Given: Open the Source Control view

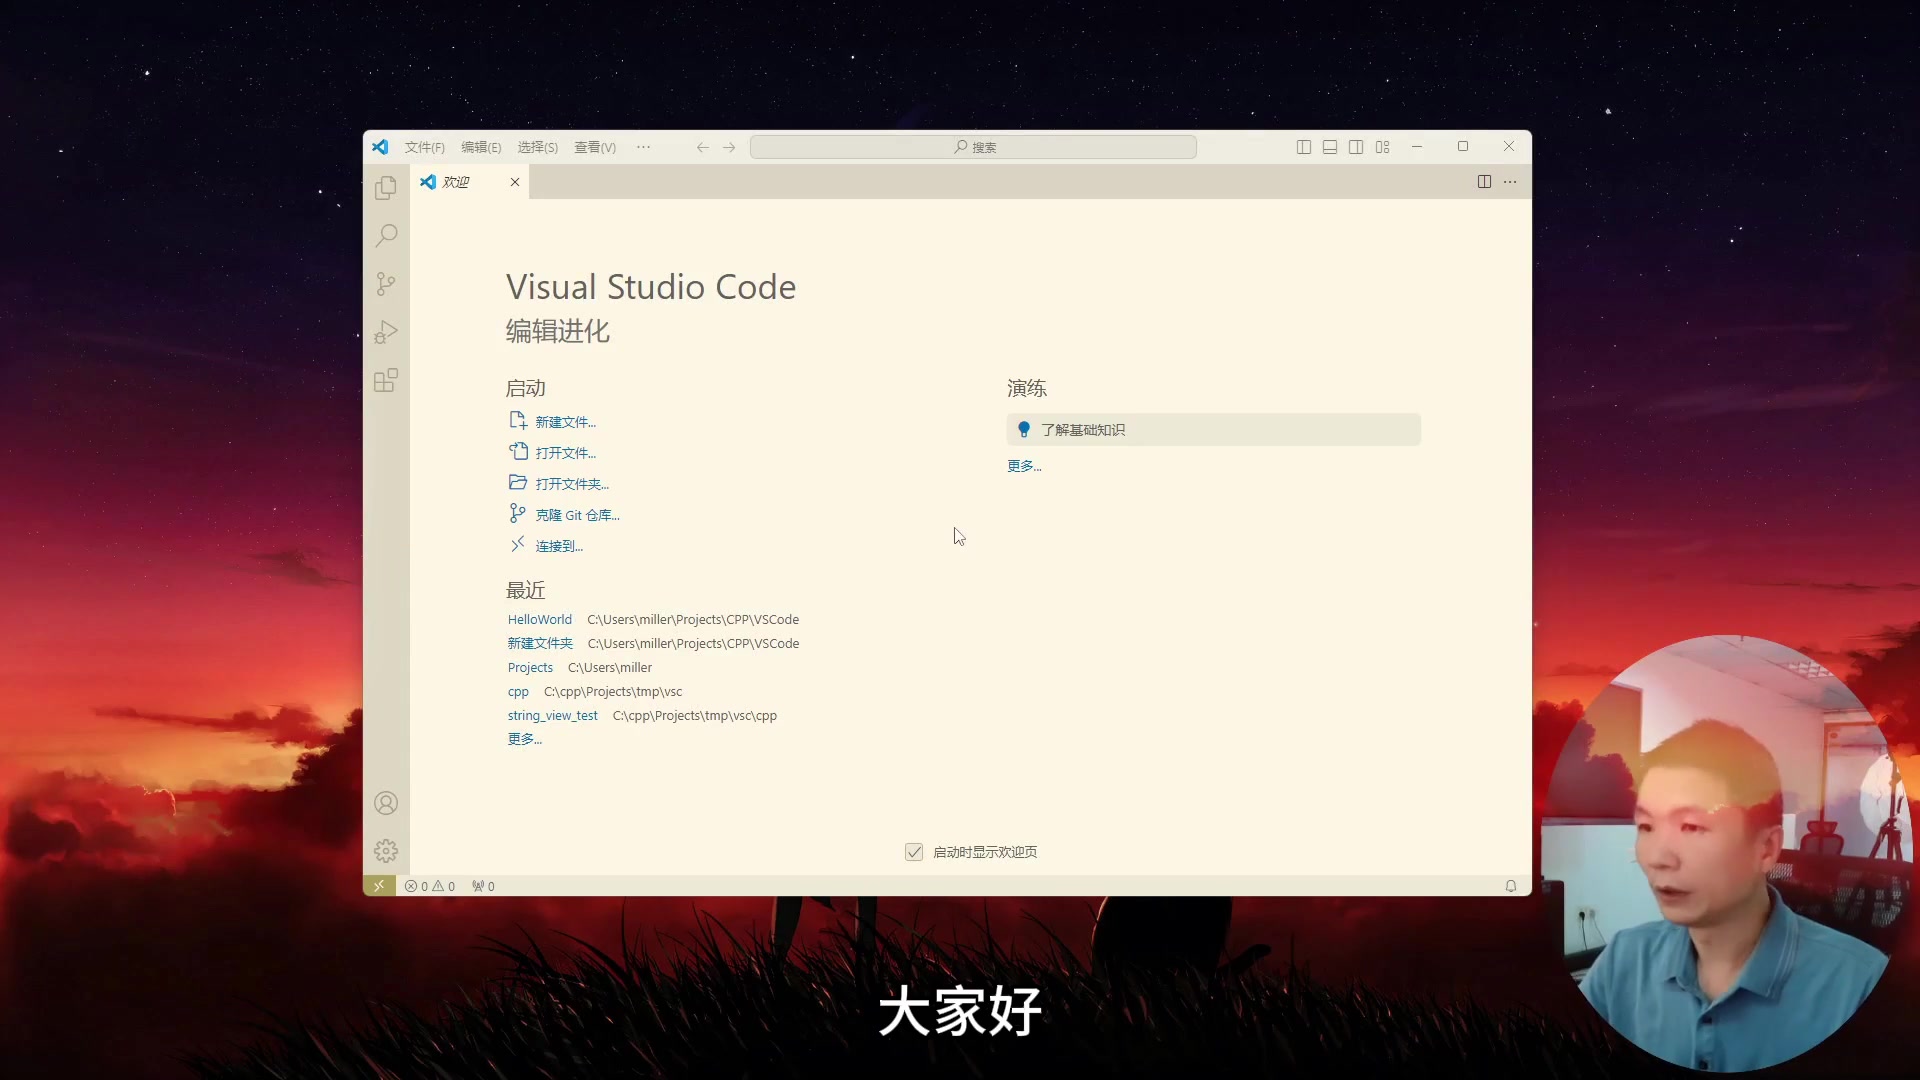Looking at the screenshot, I should 386,284.
